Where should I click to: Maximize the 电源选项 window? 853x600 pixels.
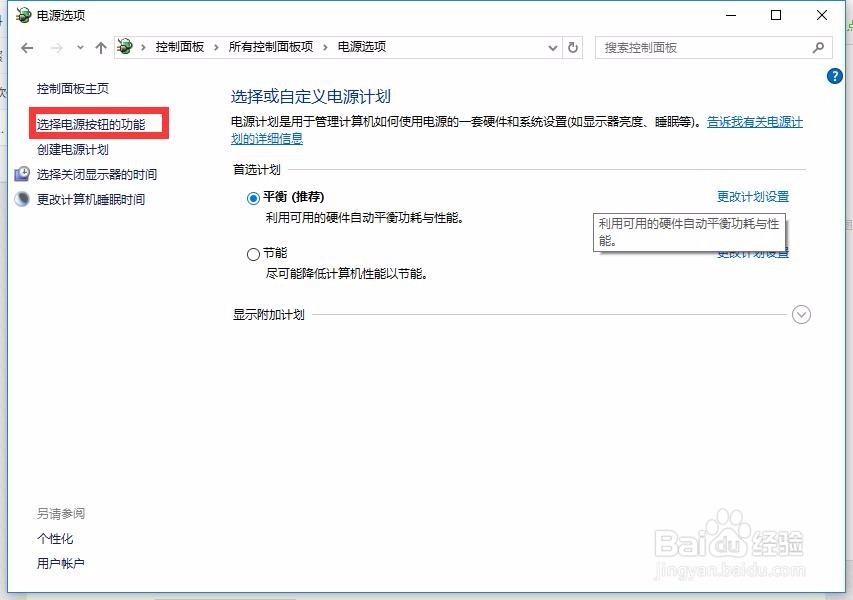point(776,15)
